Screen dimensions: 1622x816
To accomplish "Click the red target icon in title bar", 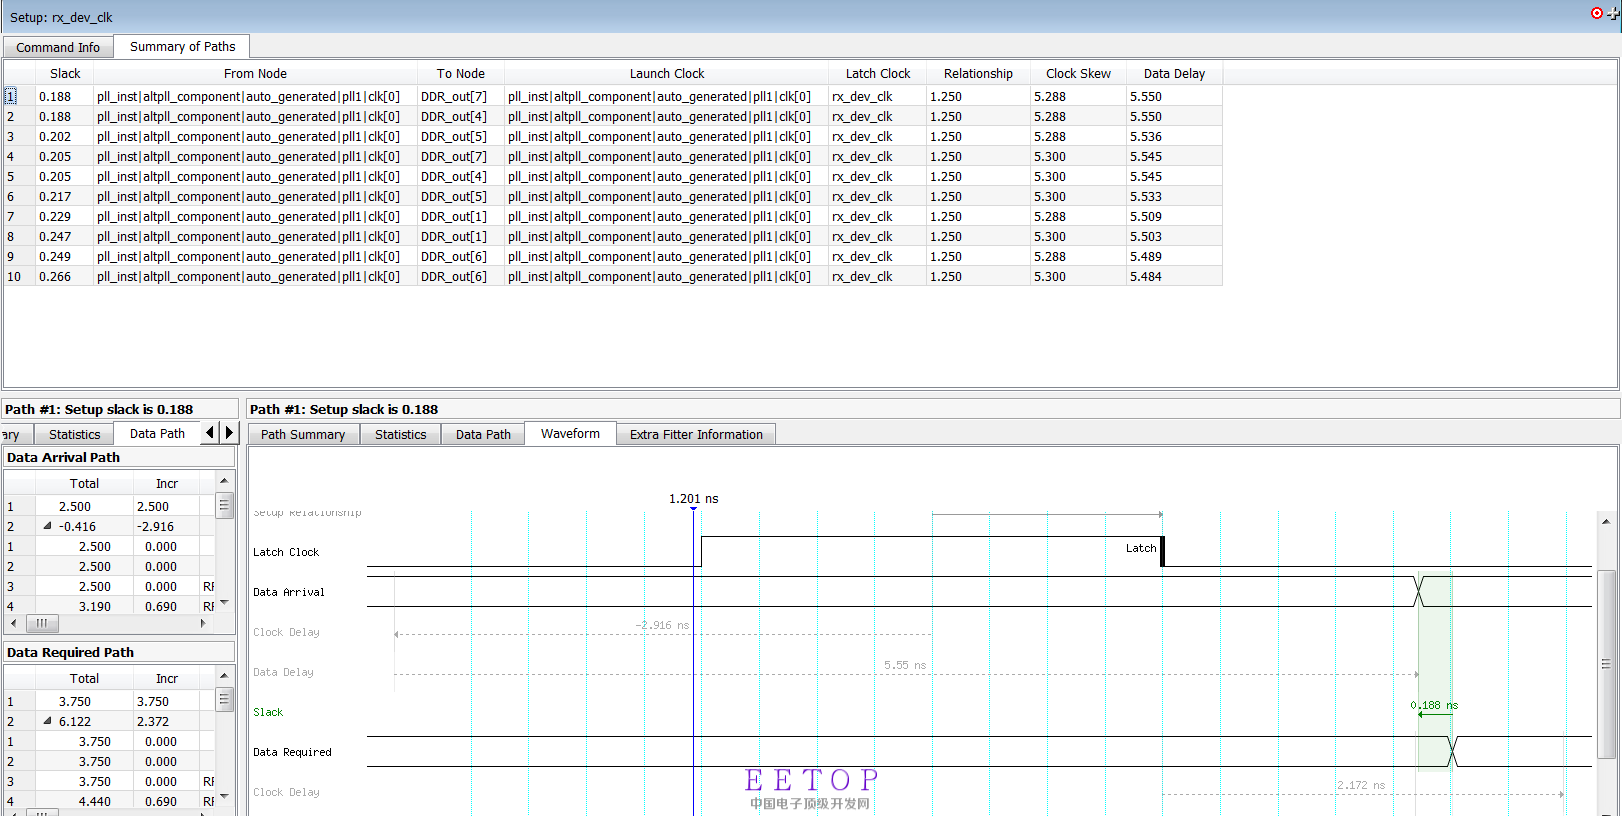I will click(1596, 13).
